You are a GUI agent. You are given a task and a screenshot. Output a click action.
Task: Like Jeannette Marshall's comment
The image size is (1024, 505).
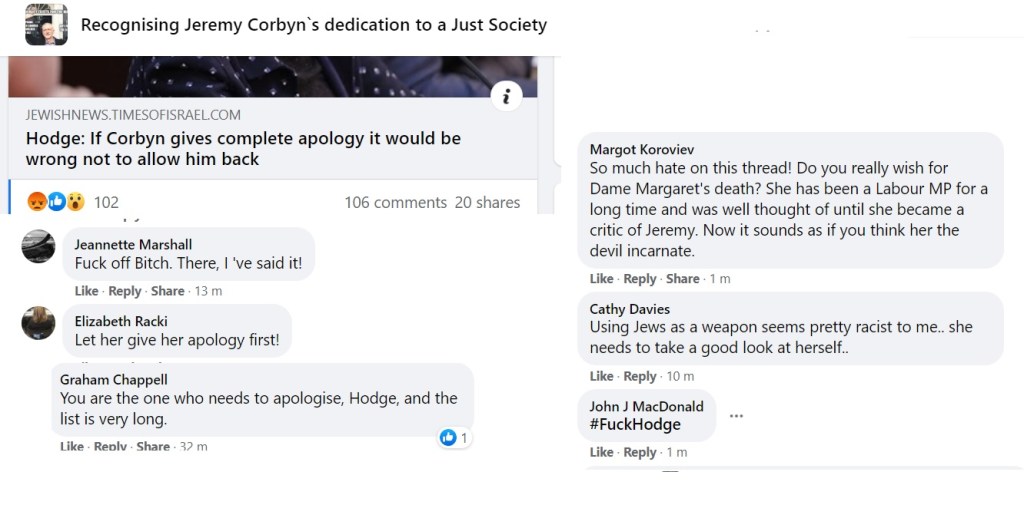tap(86, 291)
